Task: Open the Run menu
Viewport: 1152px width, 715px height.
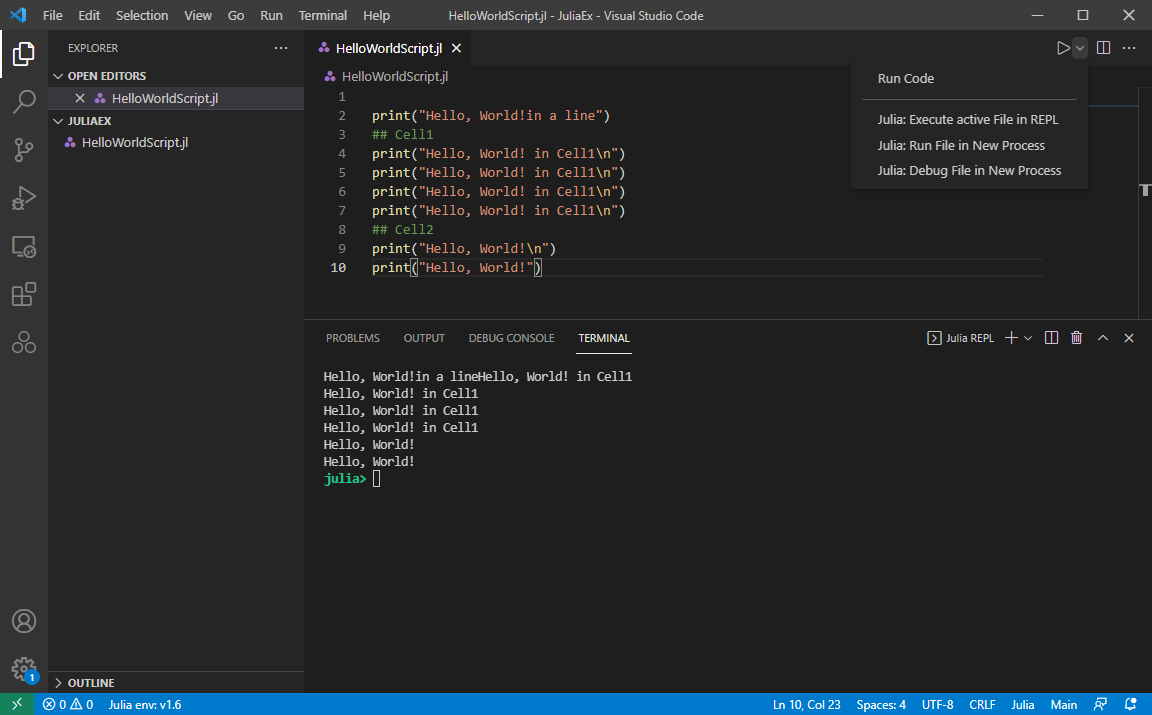Action: pyautogui.click(x=271, y=15)
